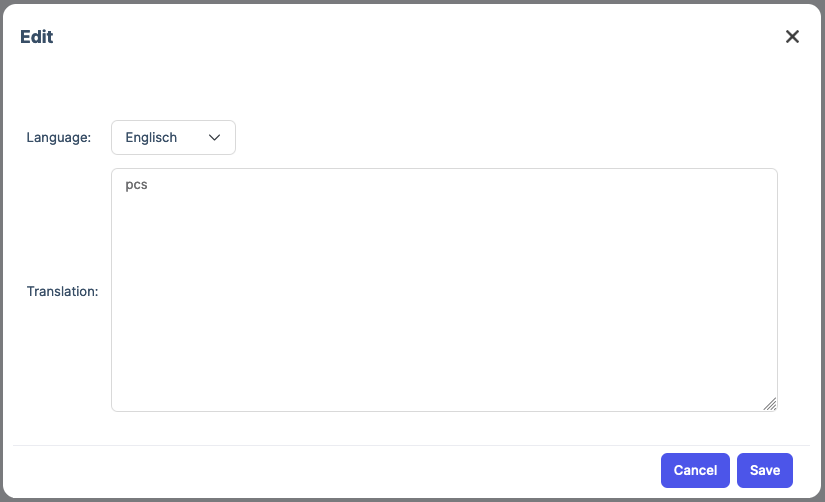Screen dimensions: 825x502
Task: Click the footer area left of Cancel
Action: tap(330, 470)
